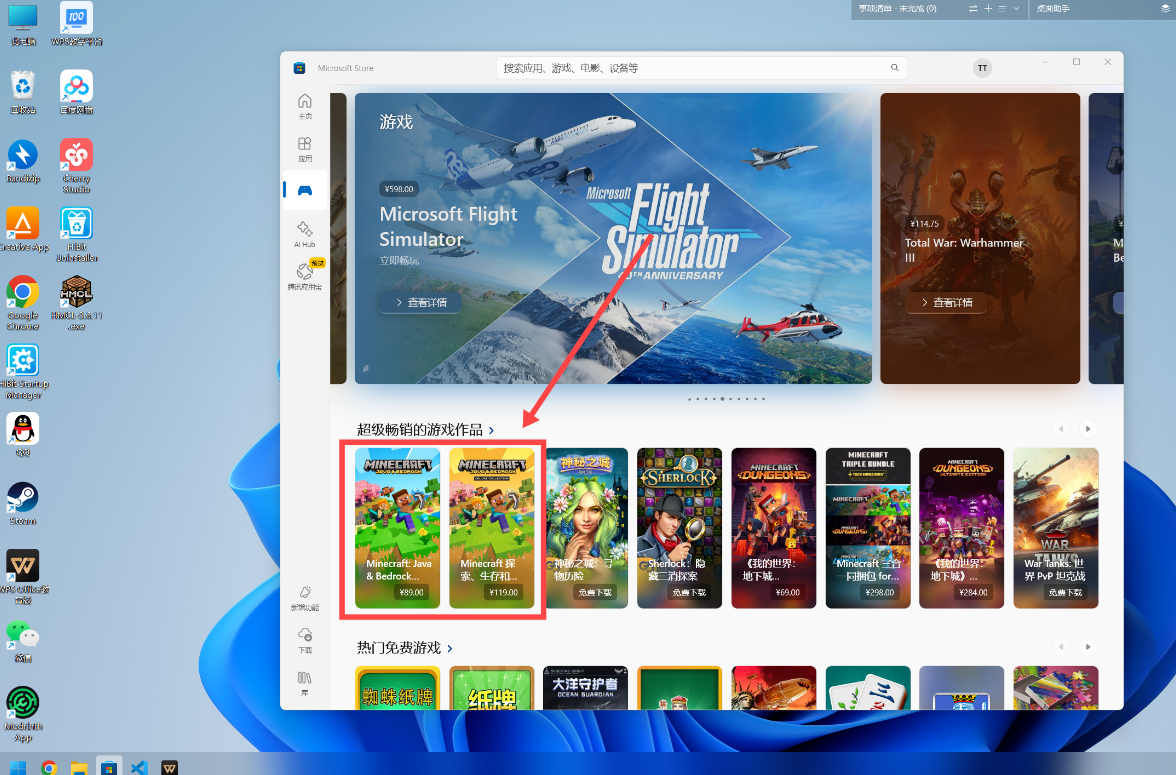Open Visual Studio Code from the taskbar

tap(140, 766)
